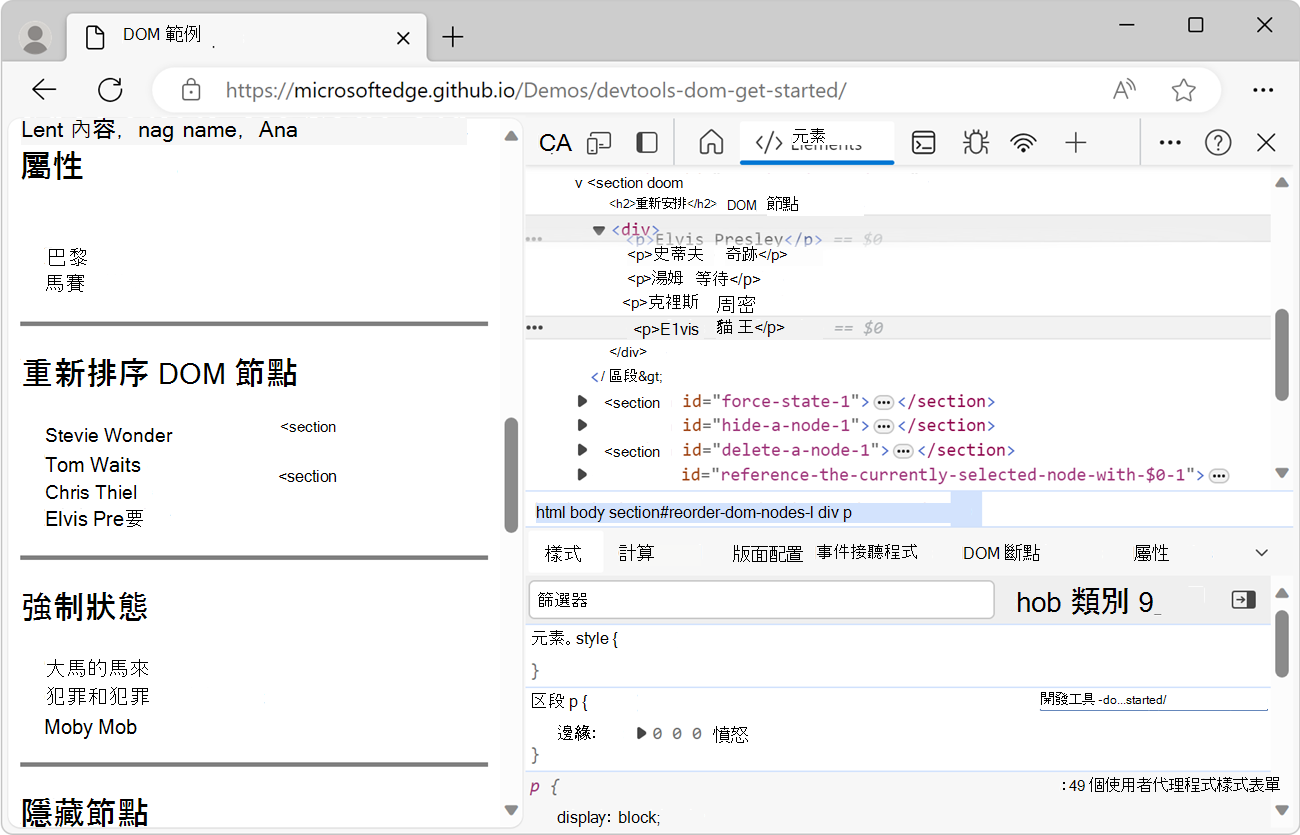This screenshot has width=1300, height=835.
Task: Go back to the previous page
Action: tap(44, 90)
